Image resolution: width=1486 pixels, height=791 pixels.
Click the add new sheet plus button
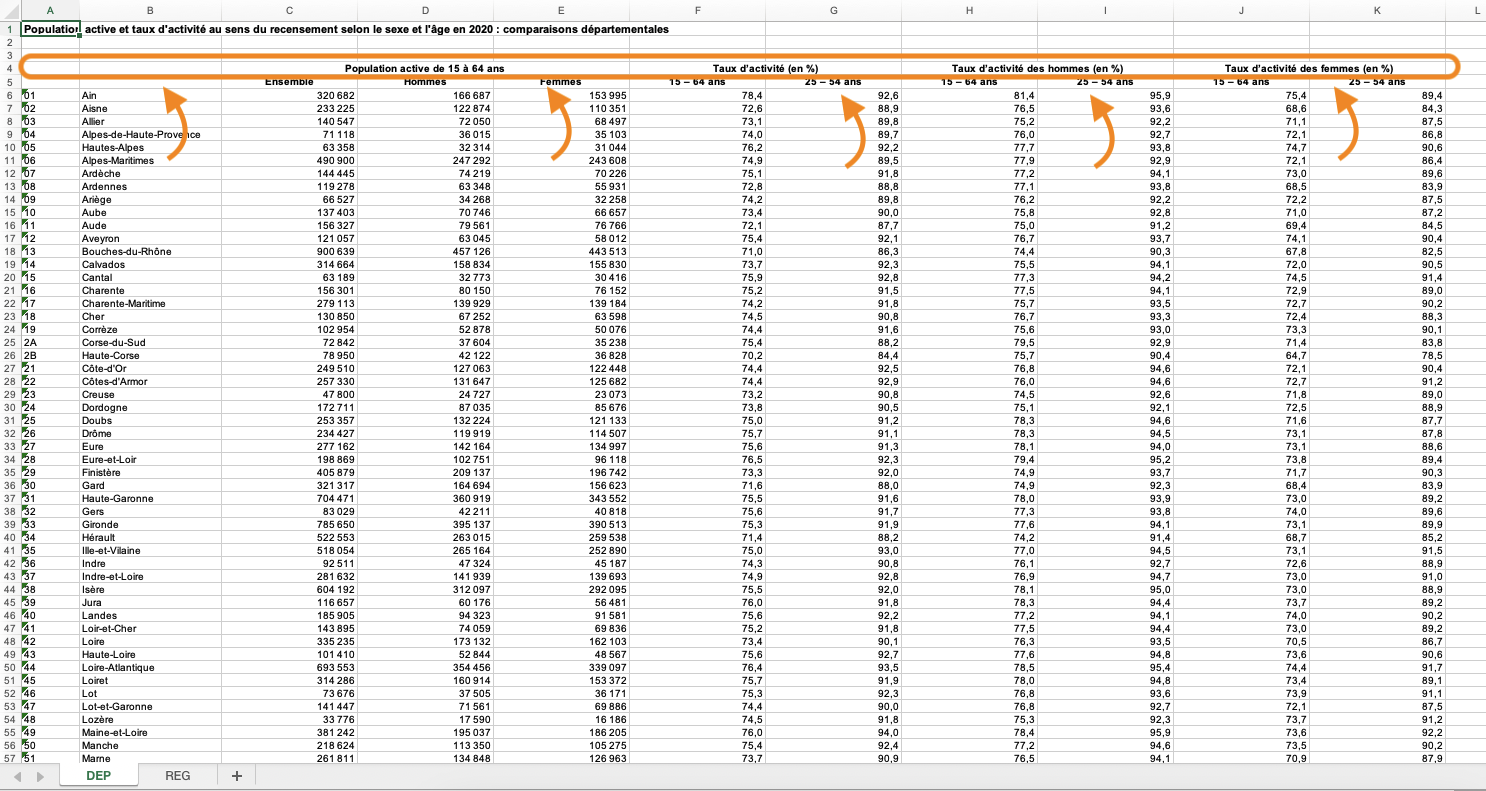pos(237,776)
